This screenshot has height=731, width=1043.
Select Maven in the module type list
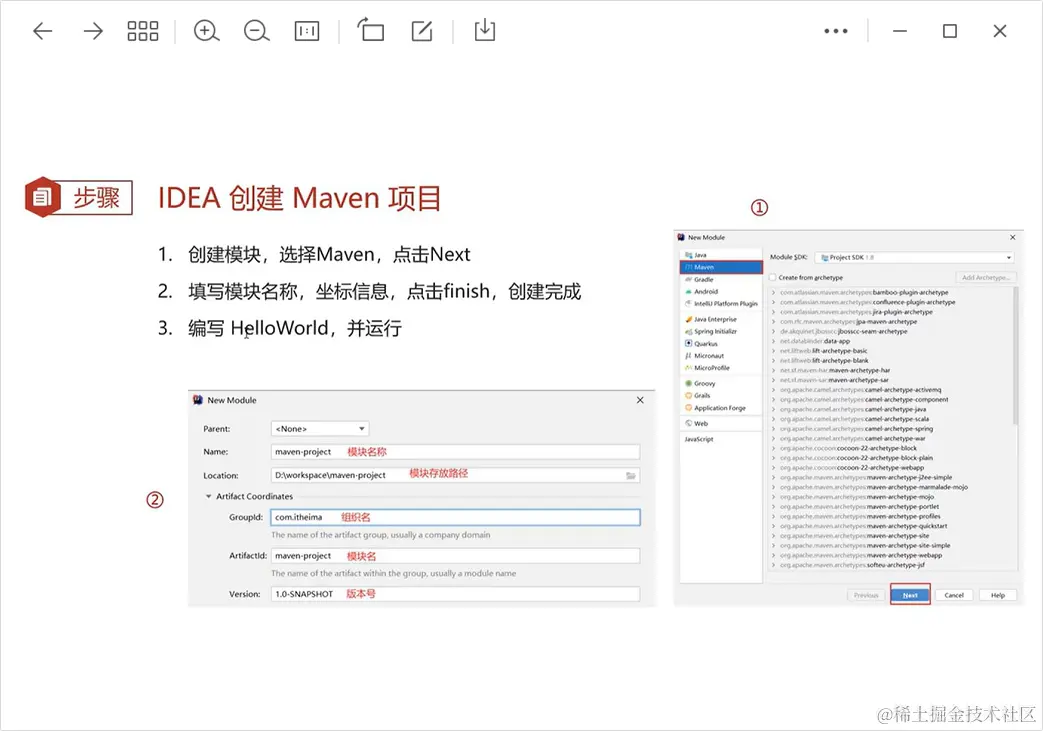pos(721,267)
